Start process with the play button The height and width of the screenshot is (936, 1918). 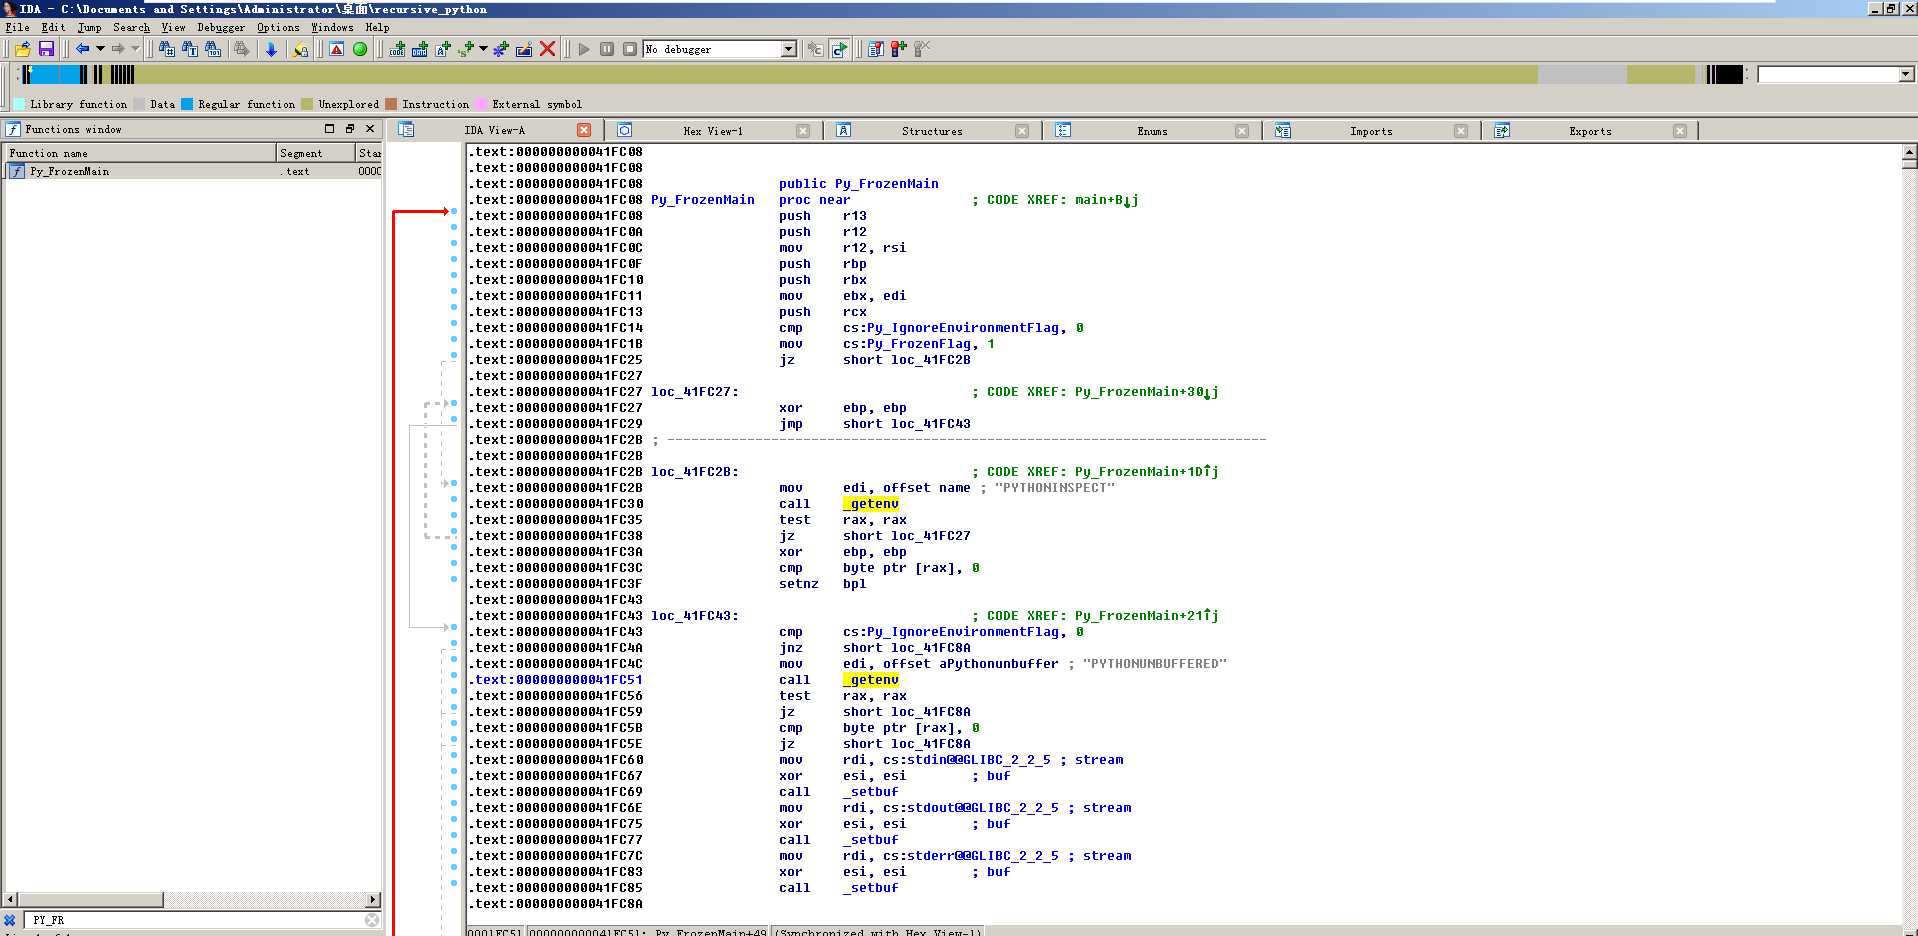point(584,49)
